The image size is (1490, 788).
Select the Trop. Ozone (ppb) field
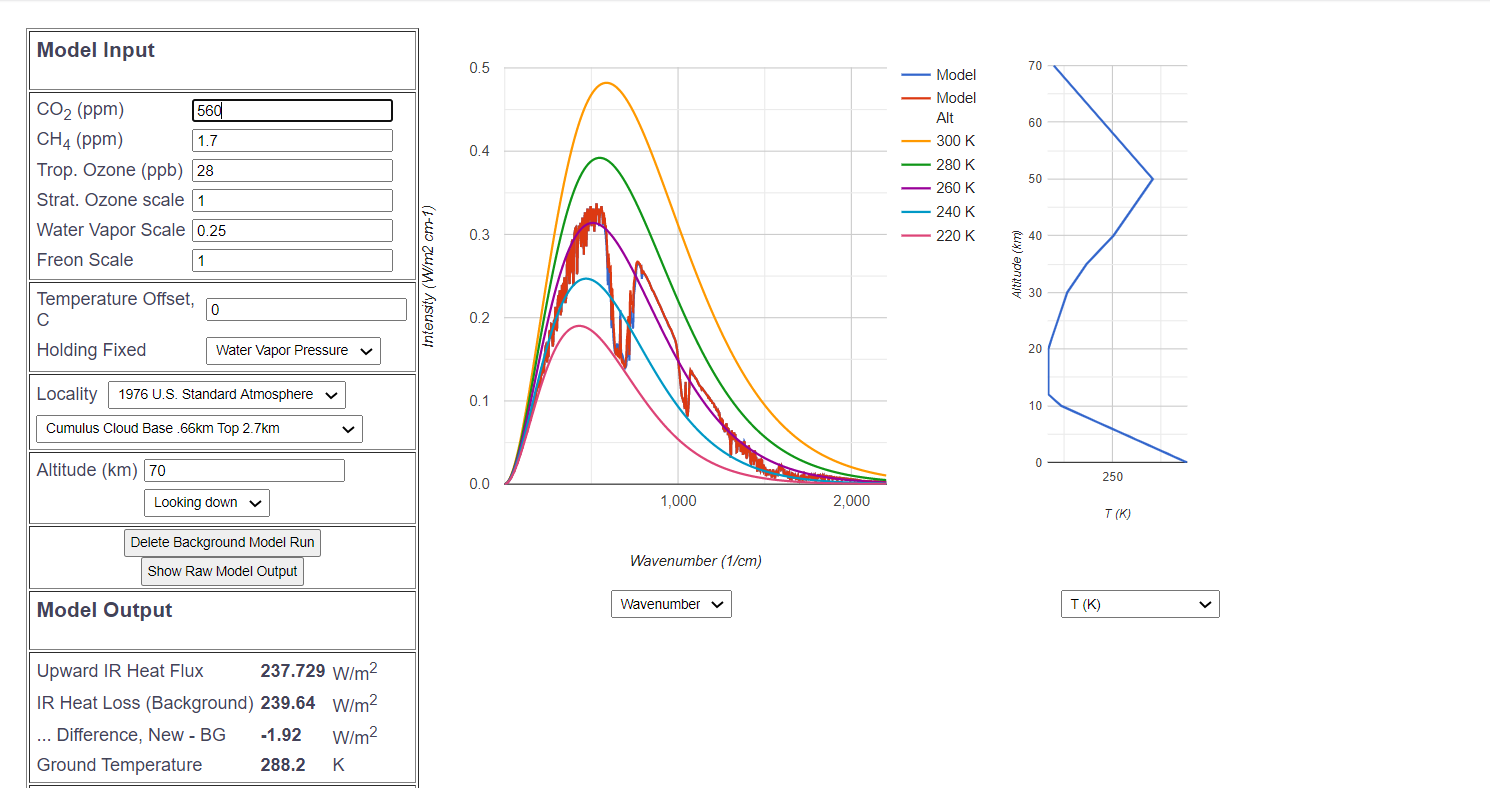point(292,171)
